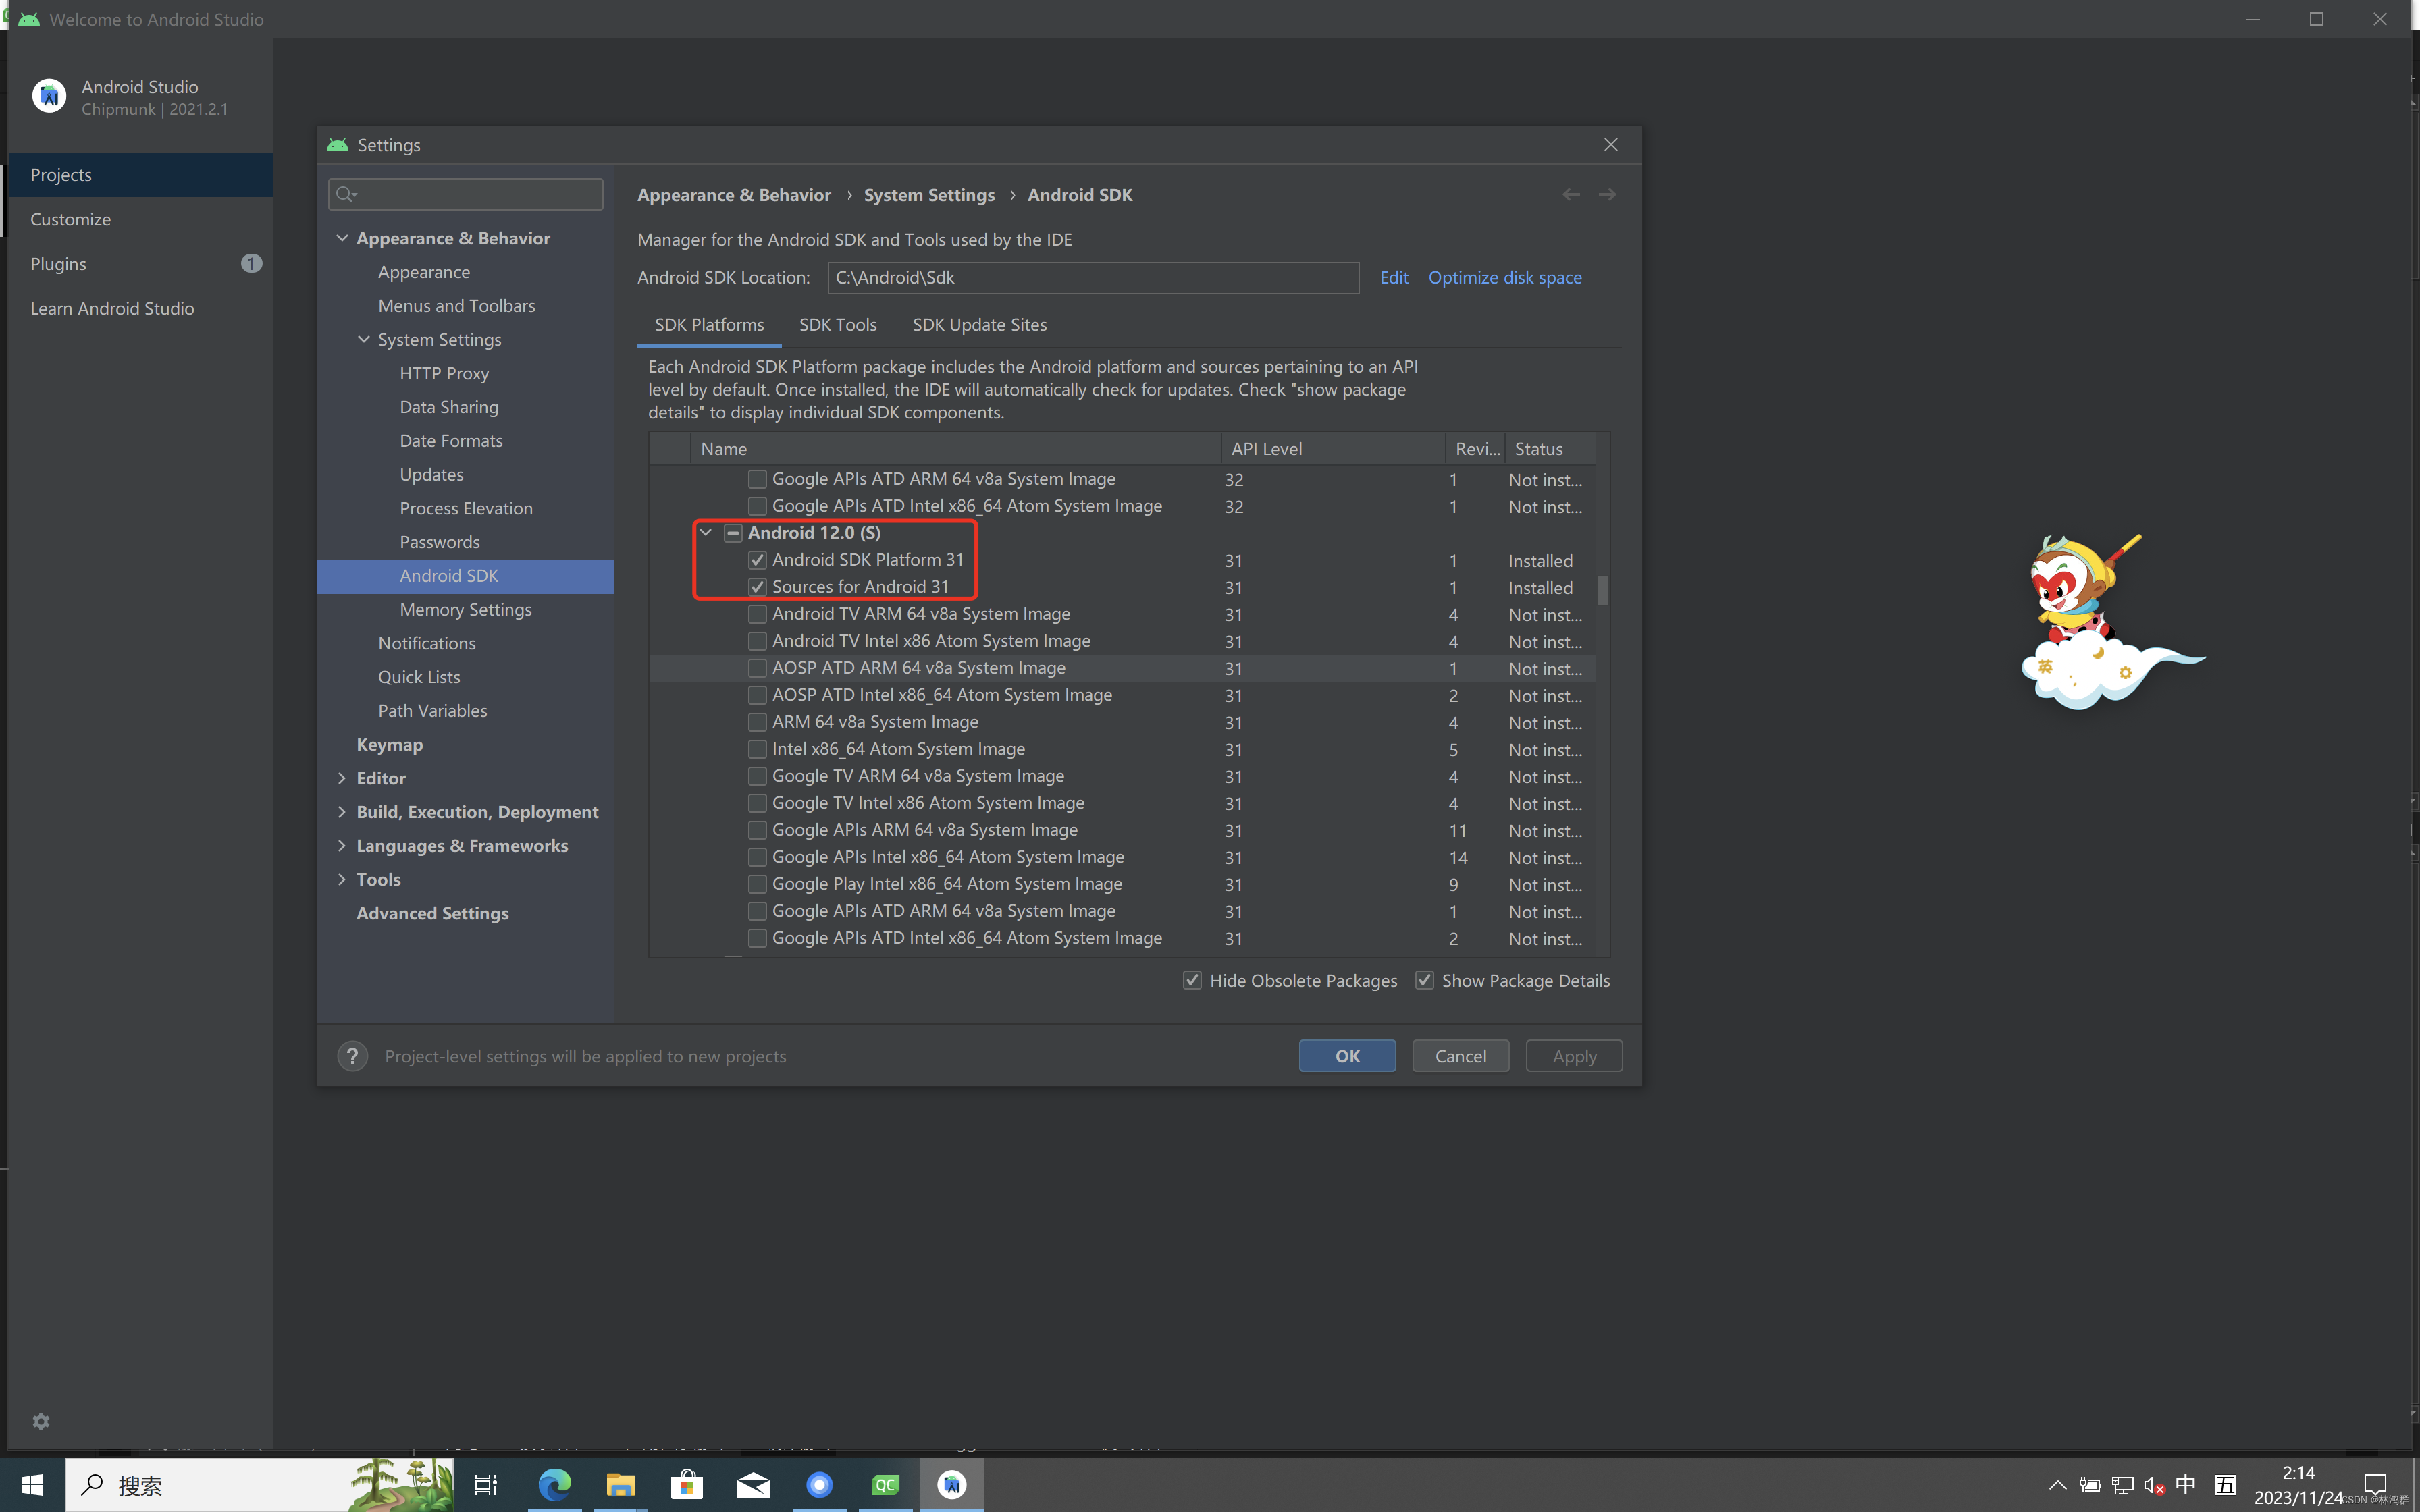2420x1512 pixels.
Task: Switch to the SDK Tools tab
Action: (x=838, y=325)
